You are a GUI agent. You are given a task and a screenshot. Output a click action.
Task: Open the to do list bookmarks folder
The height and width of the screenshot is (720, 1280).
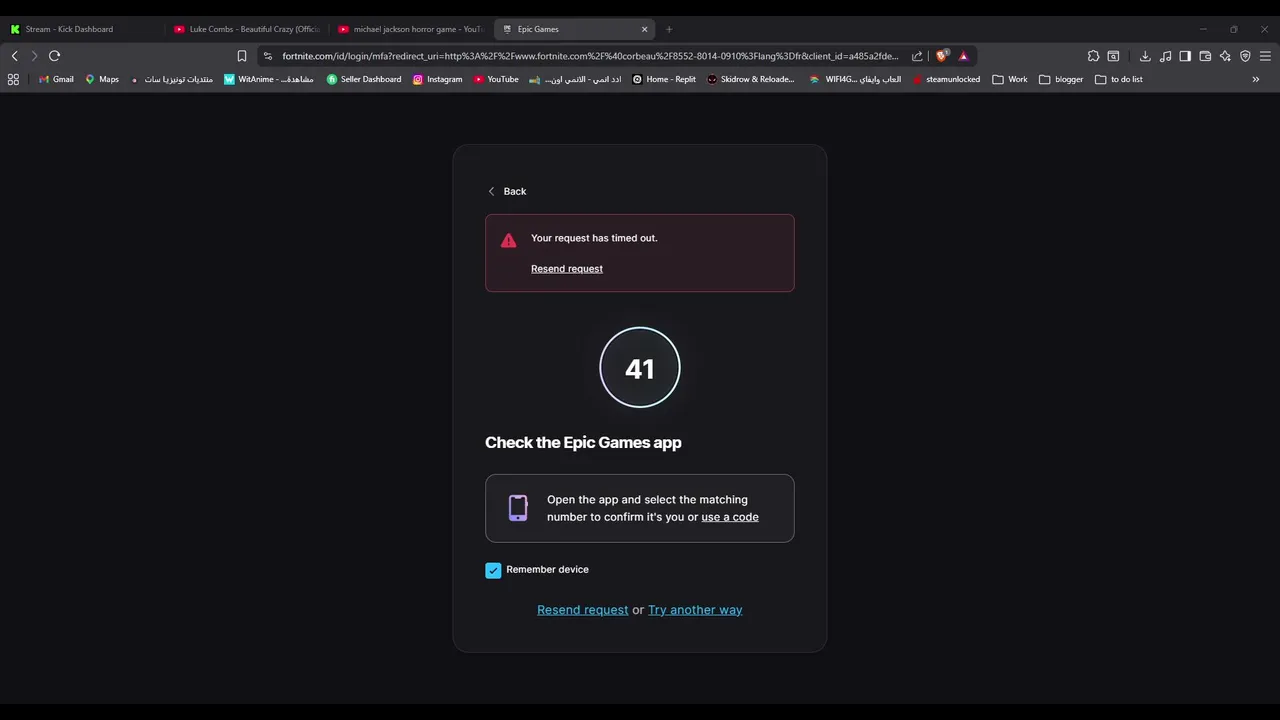point(1119,79)
